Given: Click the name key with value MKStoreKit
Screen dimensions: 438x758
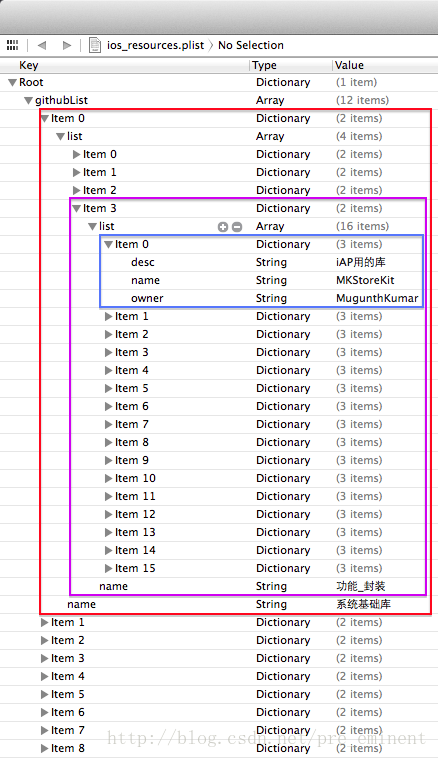Looking at the screenshot, I should click(145, 280).
